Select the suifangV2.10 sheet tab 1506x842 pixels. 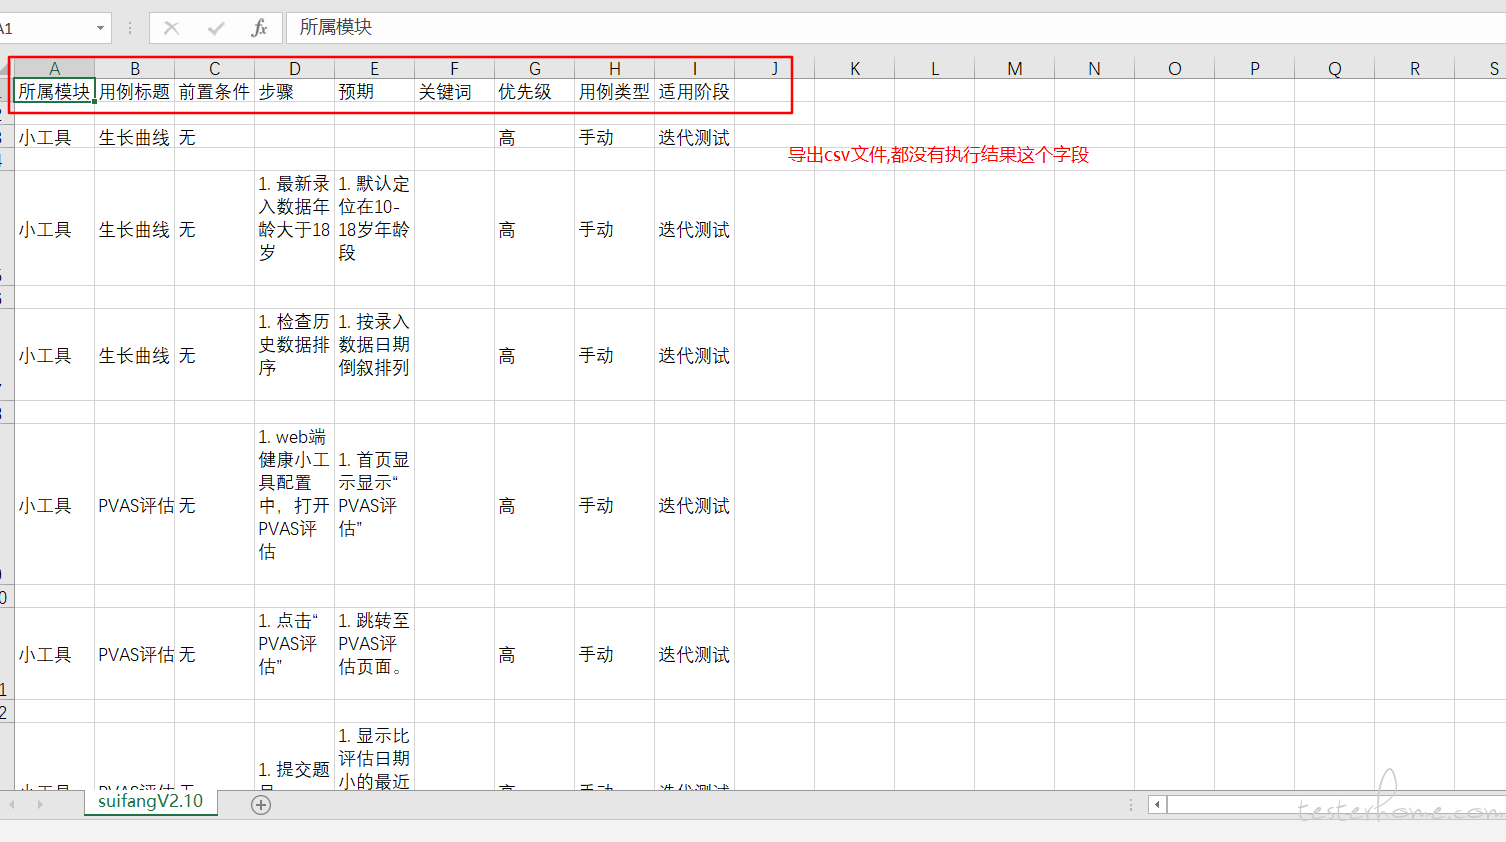(x=150, y=802)
